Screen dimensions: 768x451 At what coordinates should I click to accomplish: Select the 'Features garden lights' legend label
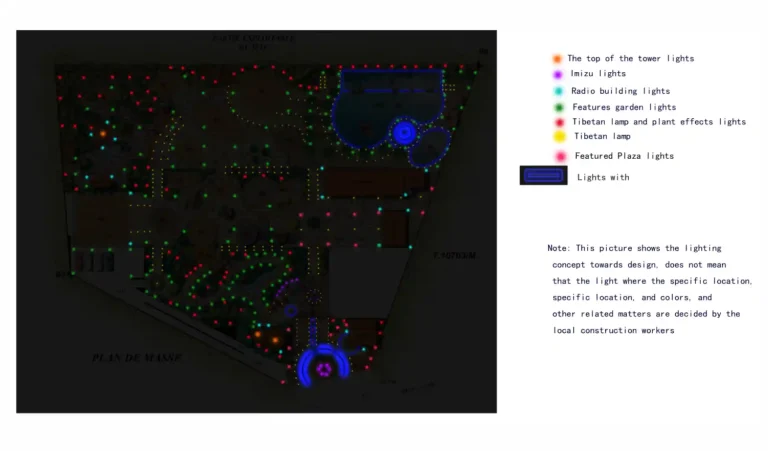pyautogui.click(x=624, y=107)
